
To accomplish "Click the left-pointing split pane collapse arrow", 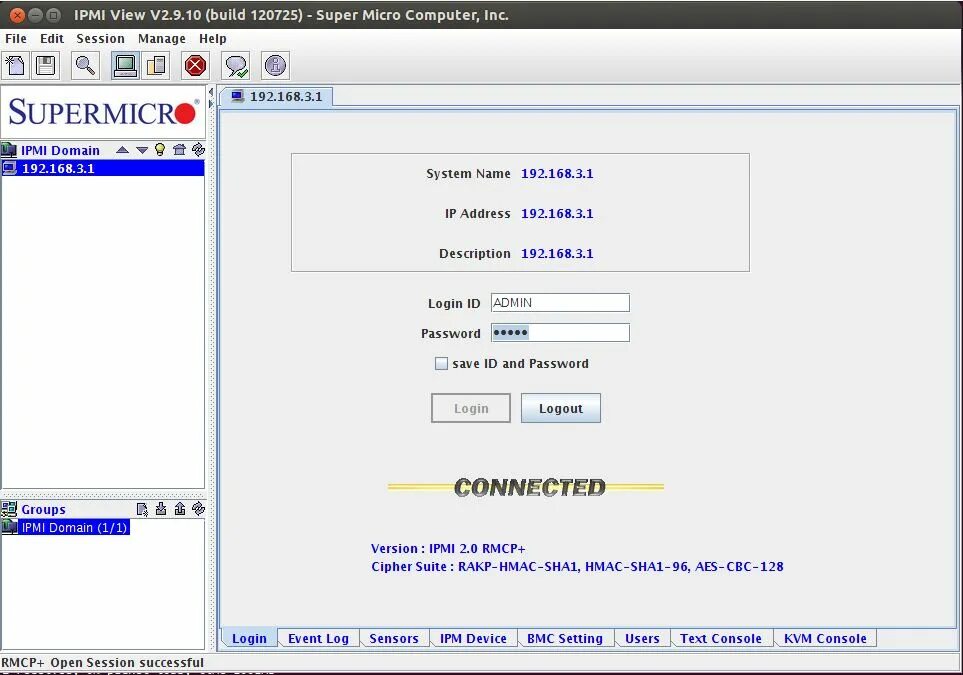I will [211, 93].
